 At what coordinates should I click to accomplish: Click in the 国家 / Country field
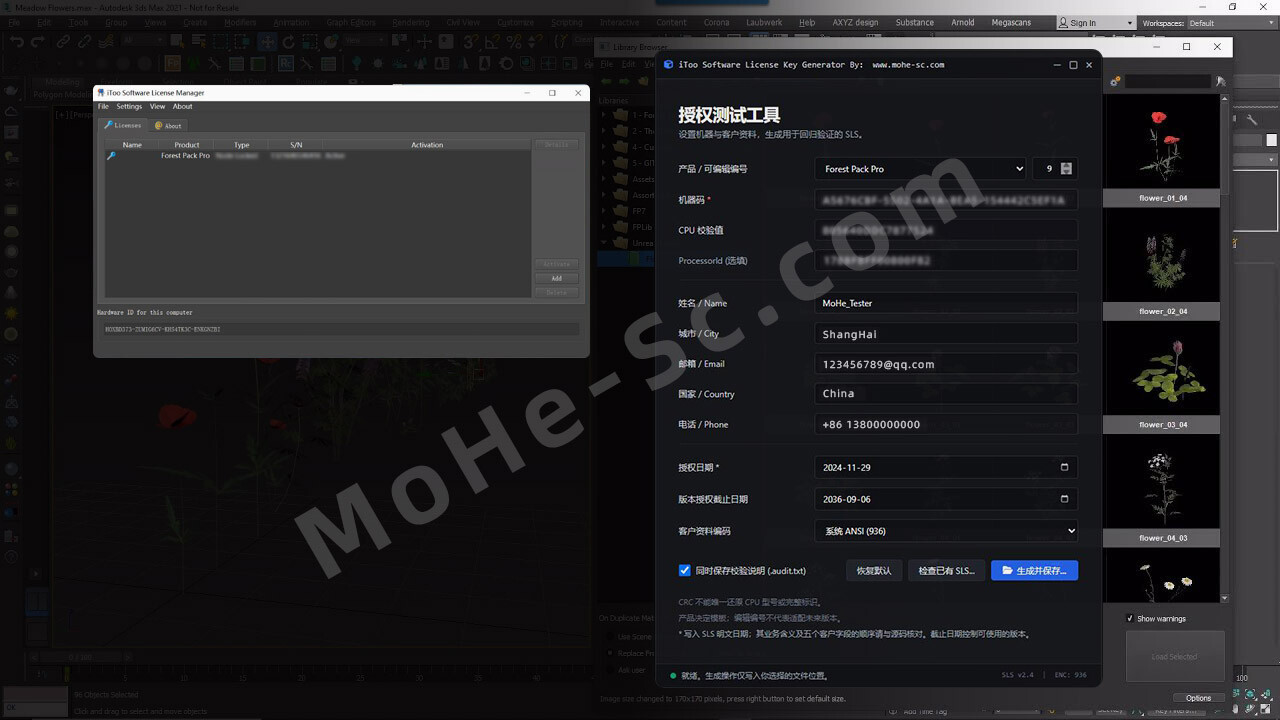(946, 394)
